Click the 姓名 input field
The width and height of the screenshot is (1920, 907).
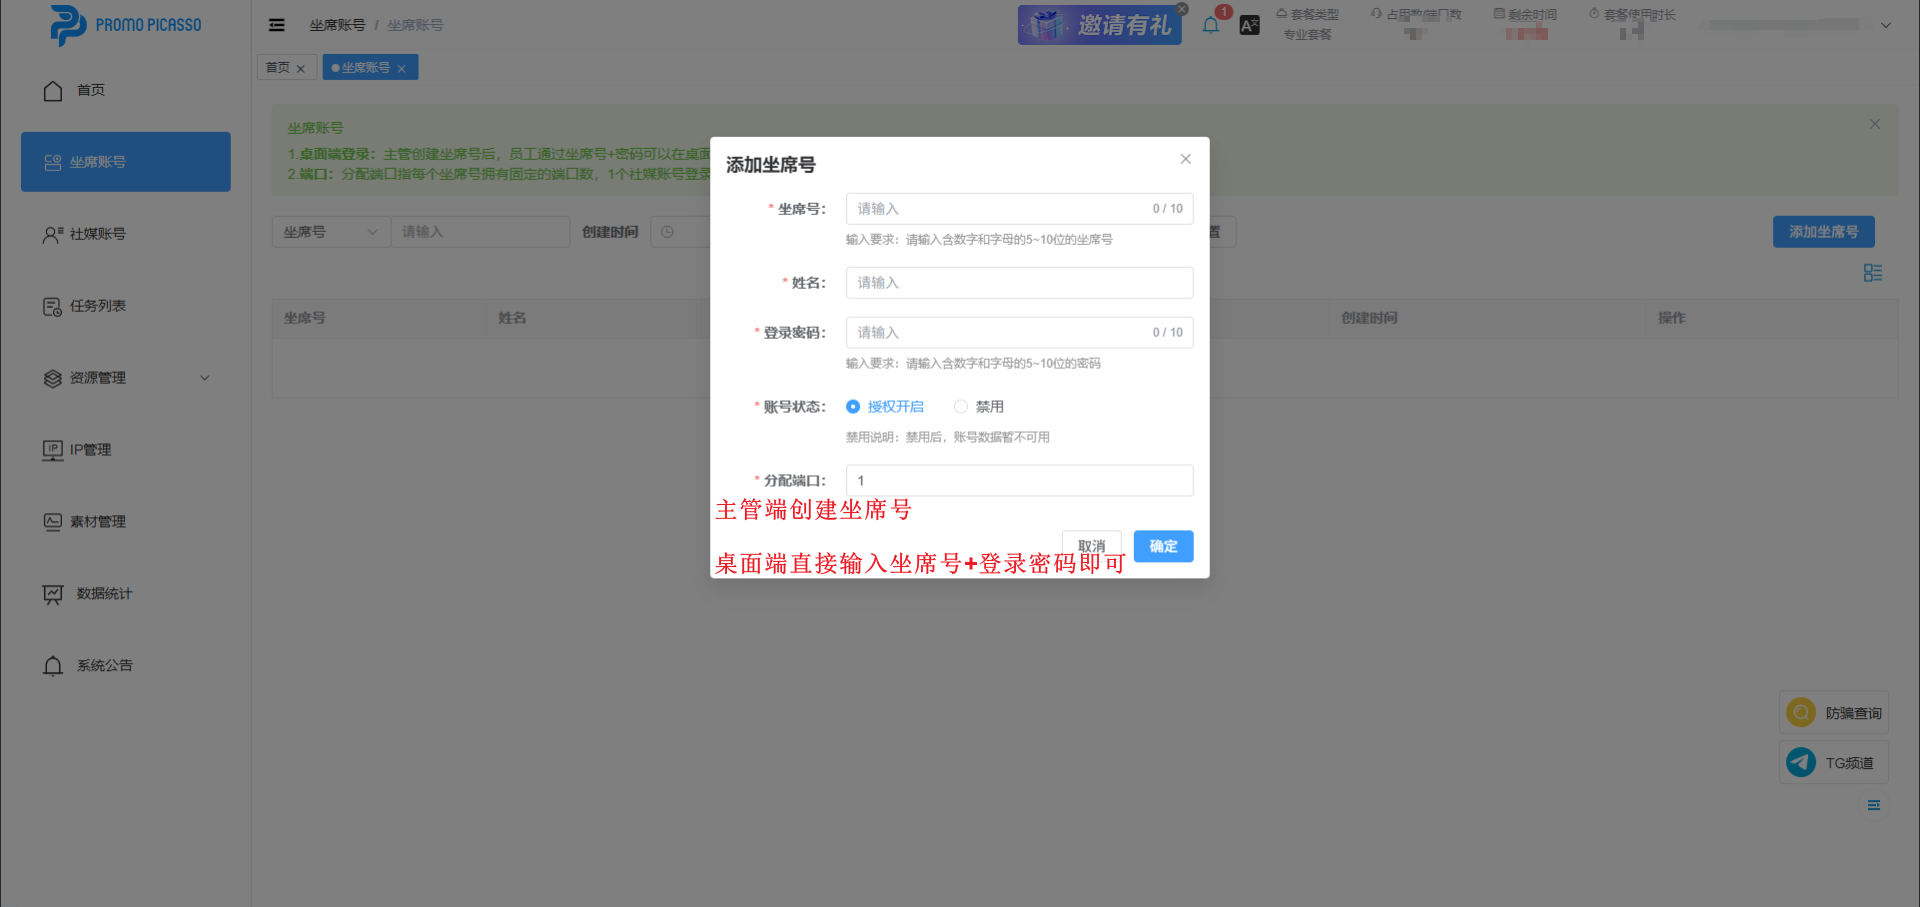coord(1019,283)
